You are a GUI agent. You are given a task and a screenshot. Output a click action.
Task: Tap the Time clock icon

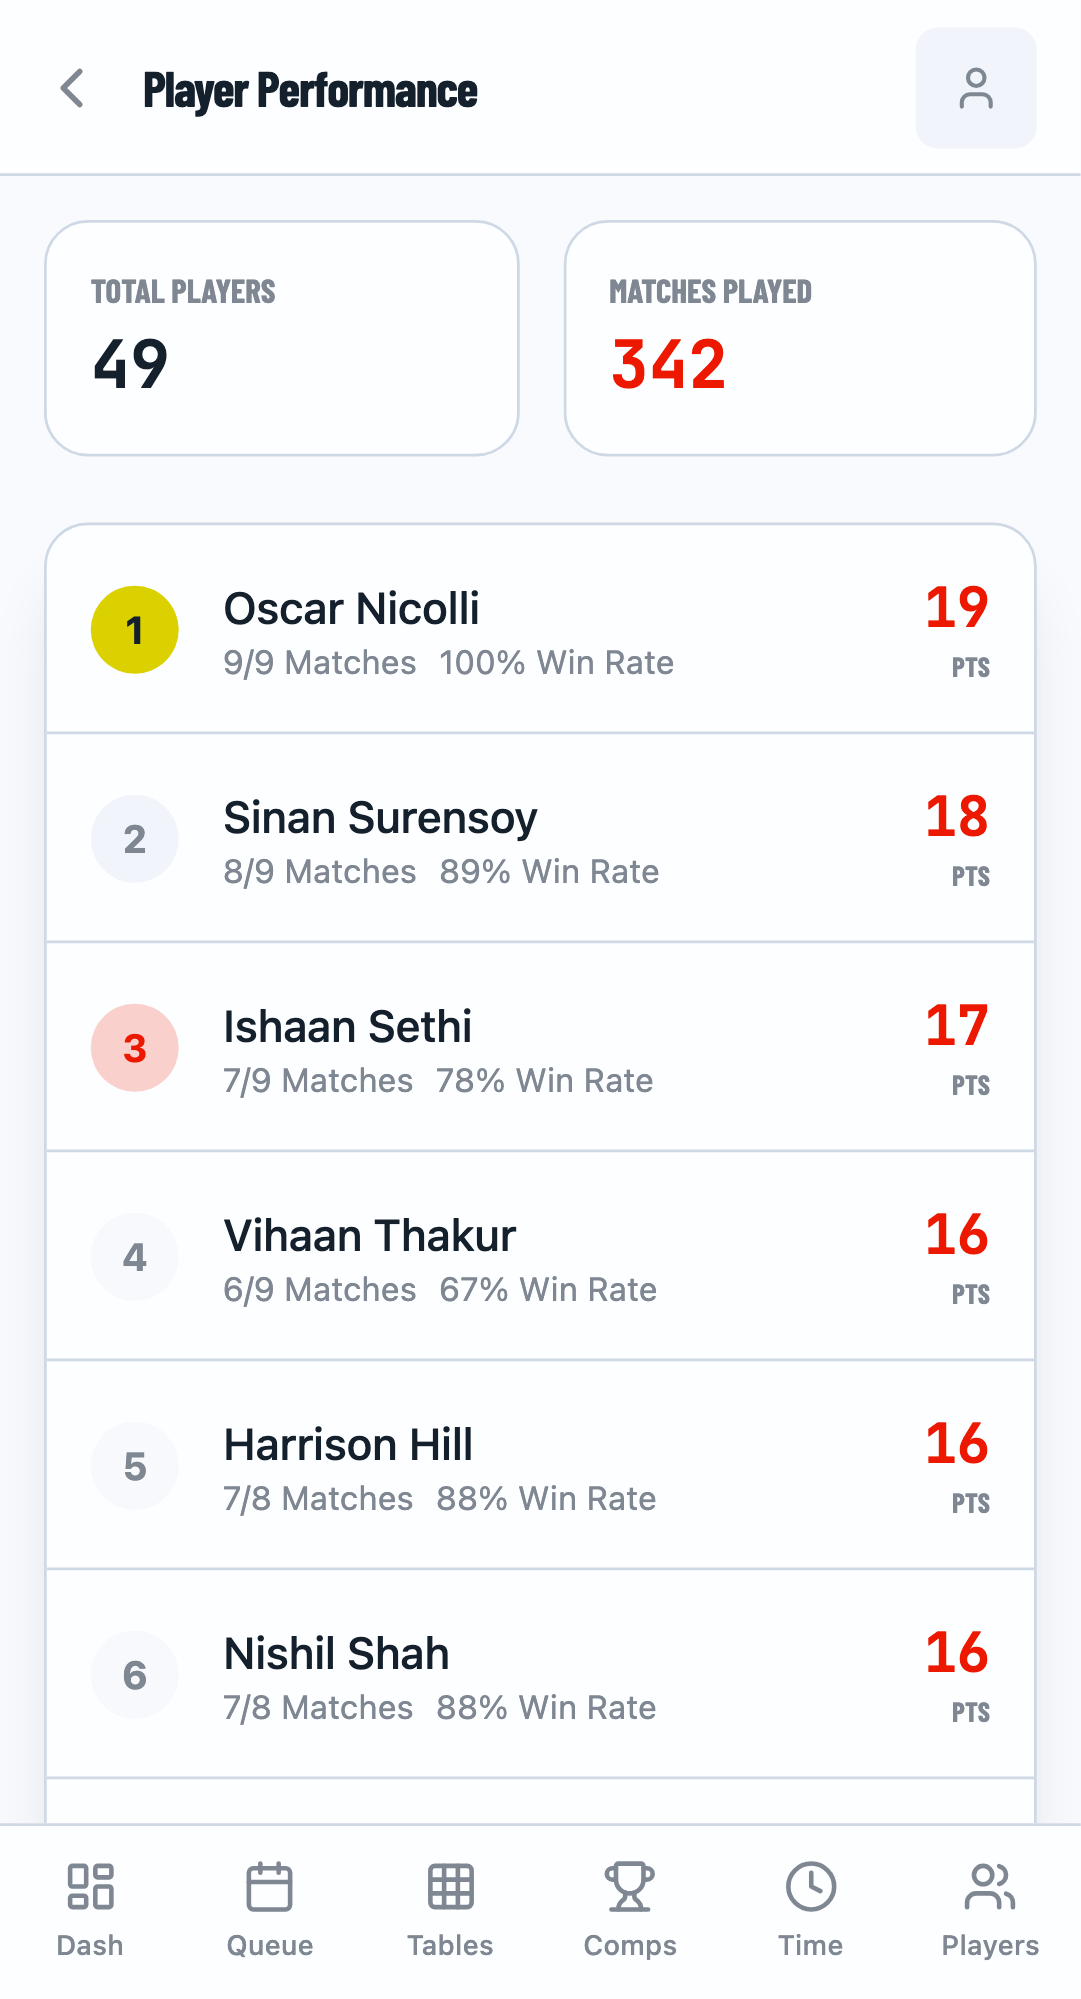(x=810, y=1886)
